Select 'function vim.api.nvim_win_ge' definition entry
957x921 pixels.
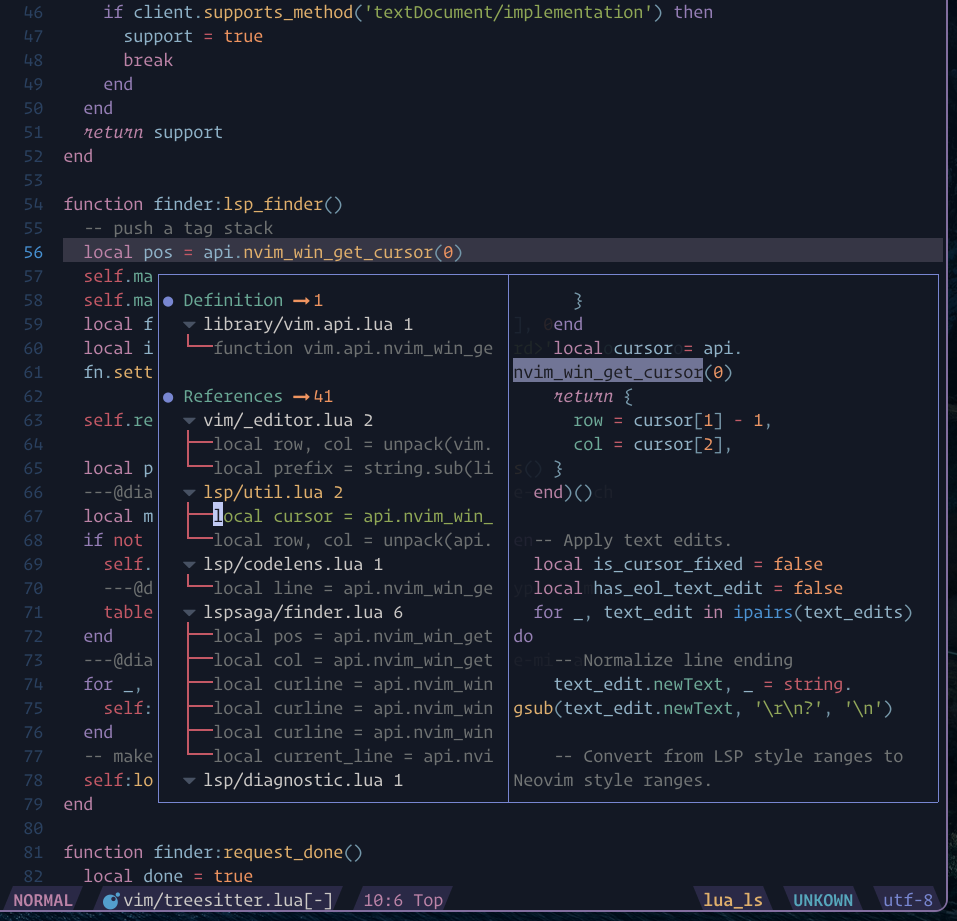tap(353, 349)
